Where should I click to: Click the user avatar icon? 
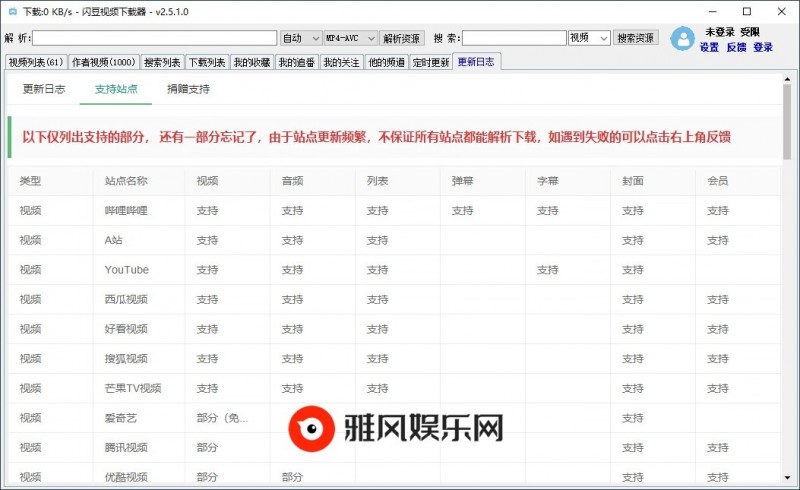pyautogui.click(x=682, y=39)
